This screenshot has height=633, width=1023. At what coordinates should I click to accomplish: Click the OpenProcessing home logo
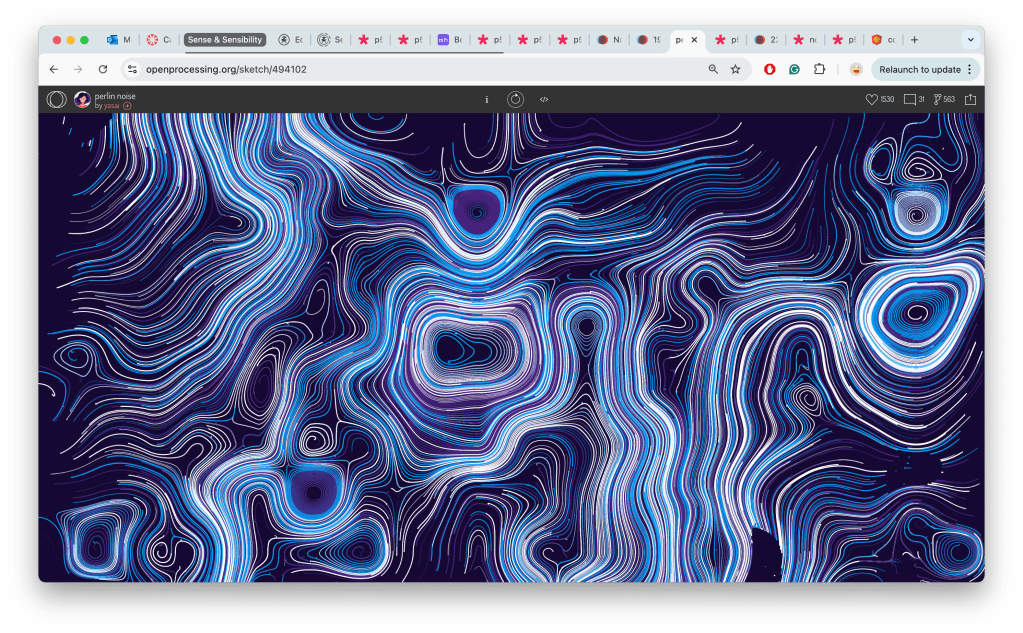click(57, 99)
